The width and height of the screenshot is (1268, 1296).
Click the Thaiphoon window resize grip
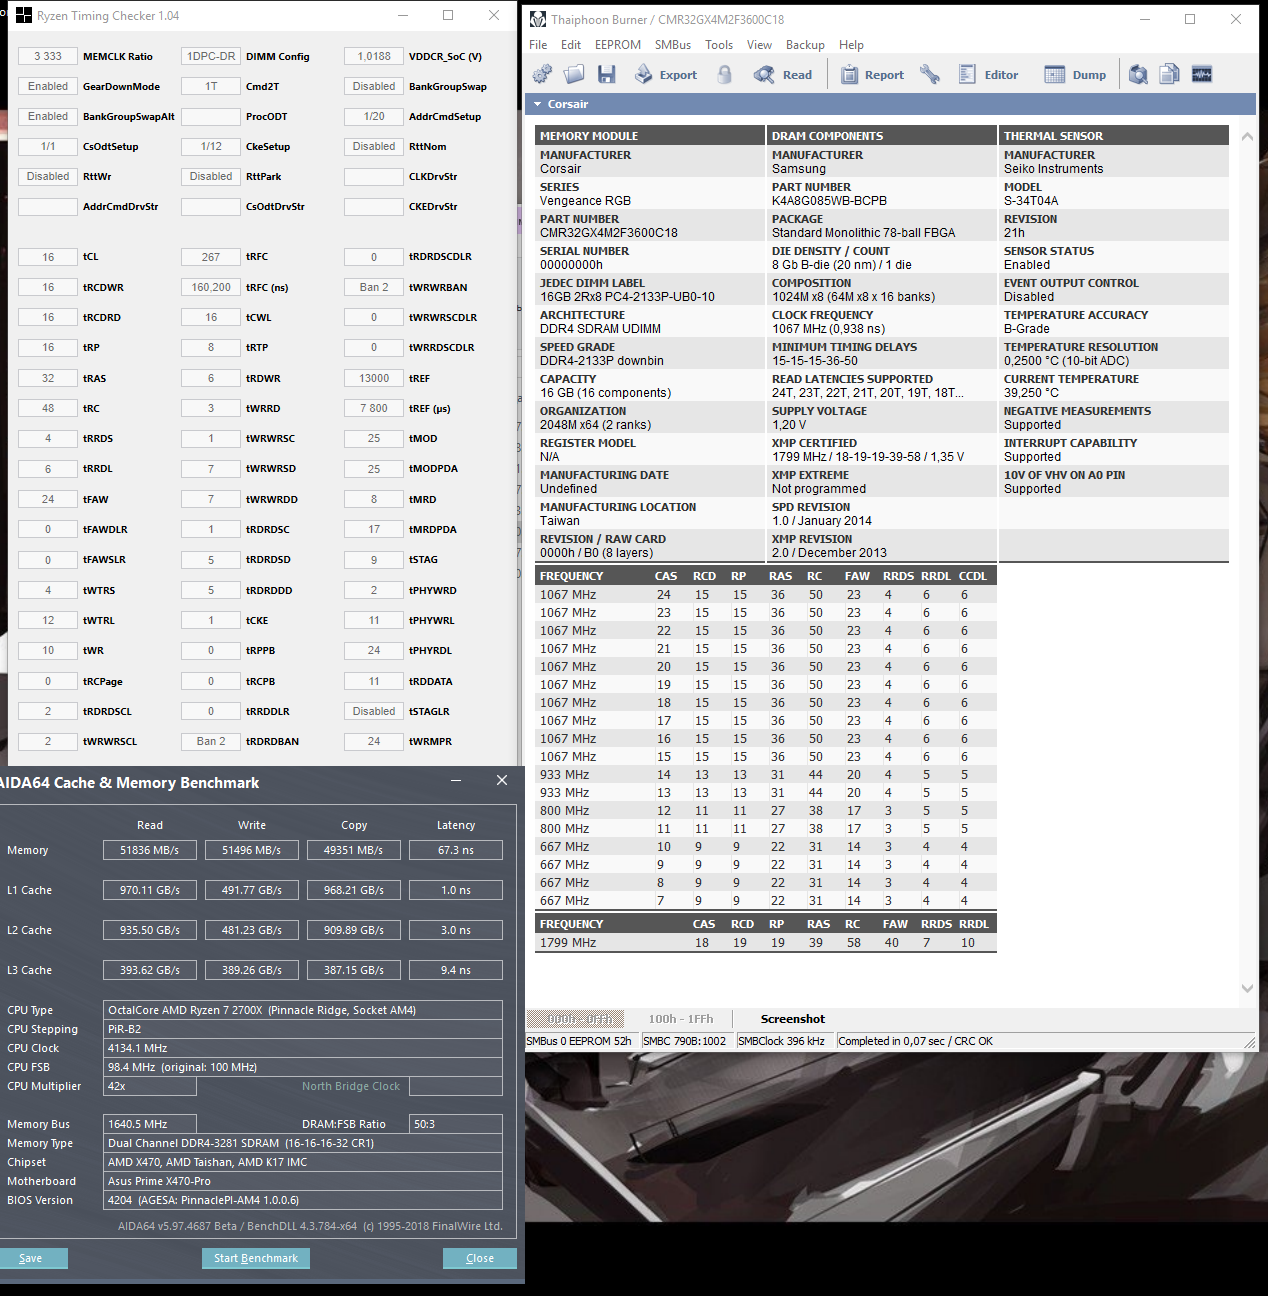tap(1249, 1042)
